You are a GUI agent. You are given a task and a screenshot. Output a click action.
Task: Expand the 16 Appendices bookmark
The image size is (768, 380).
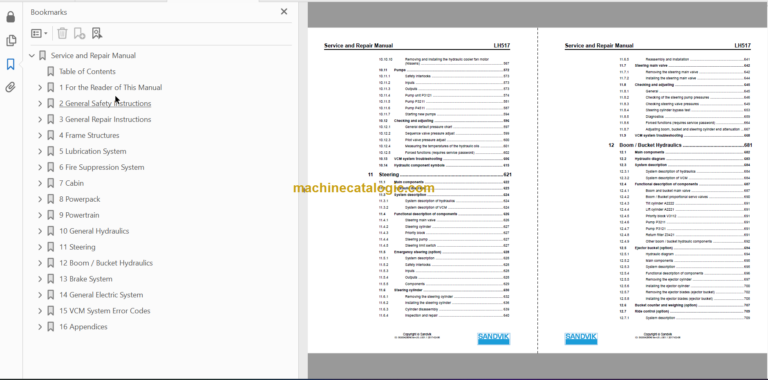[40, 327]
